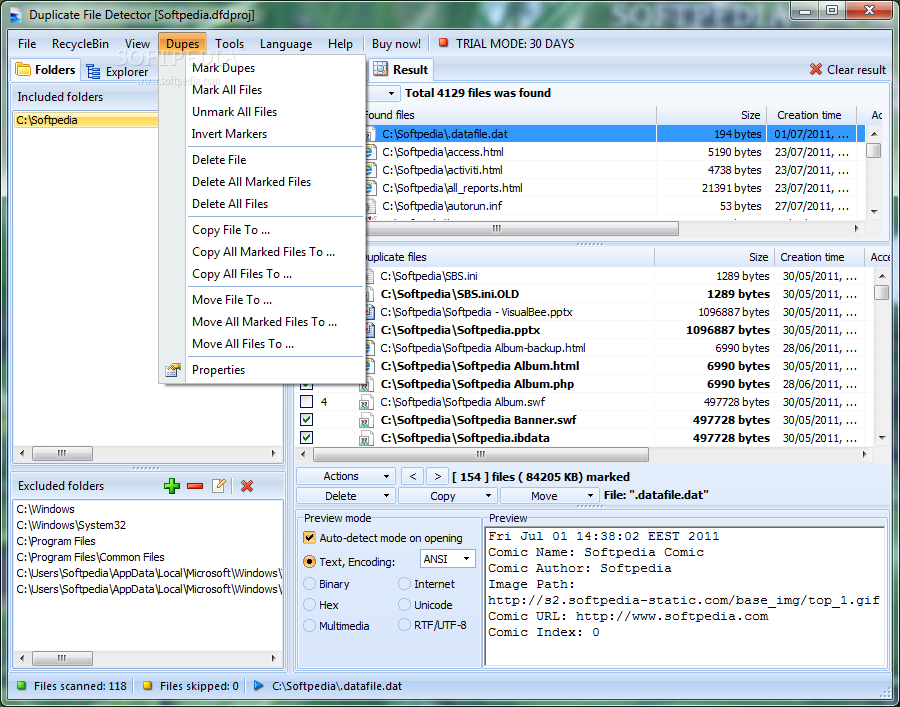Toggle Auto-detect mode on opening checkbox

pos(309,538)
